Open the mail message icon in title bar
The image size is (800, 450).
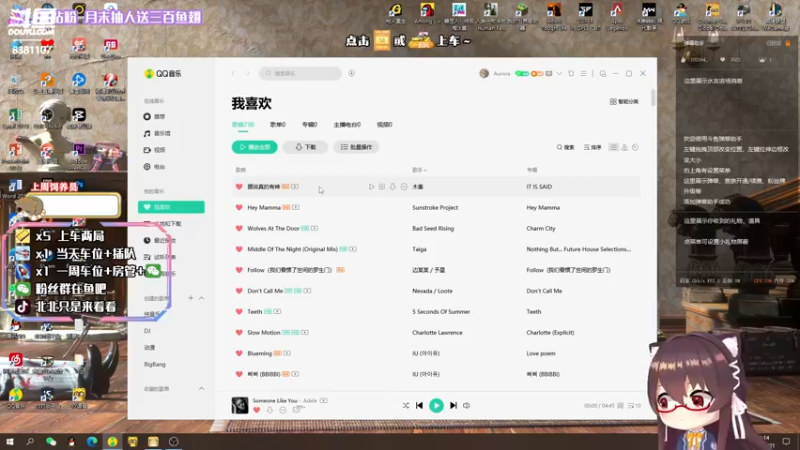[549, 73]
